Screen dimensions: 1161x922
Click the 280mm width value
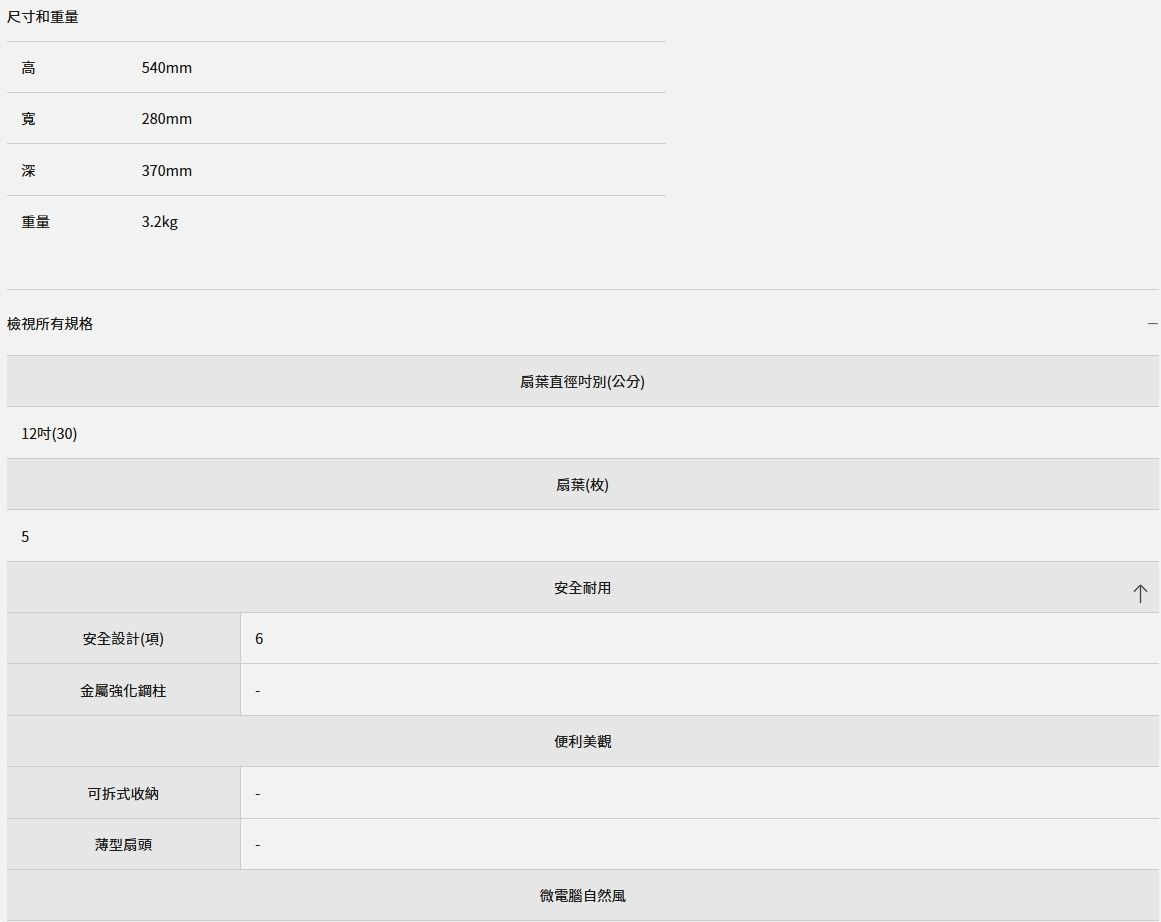coord(166,119)
